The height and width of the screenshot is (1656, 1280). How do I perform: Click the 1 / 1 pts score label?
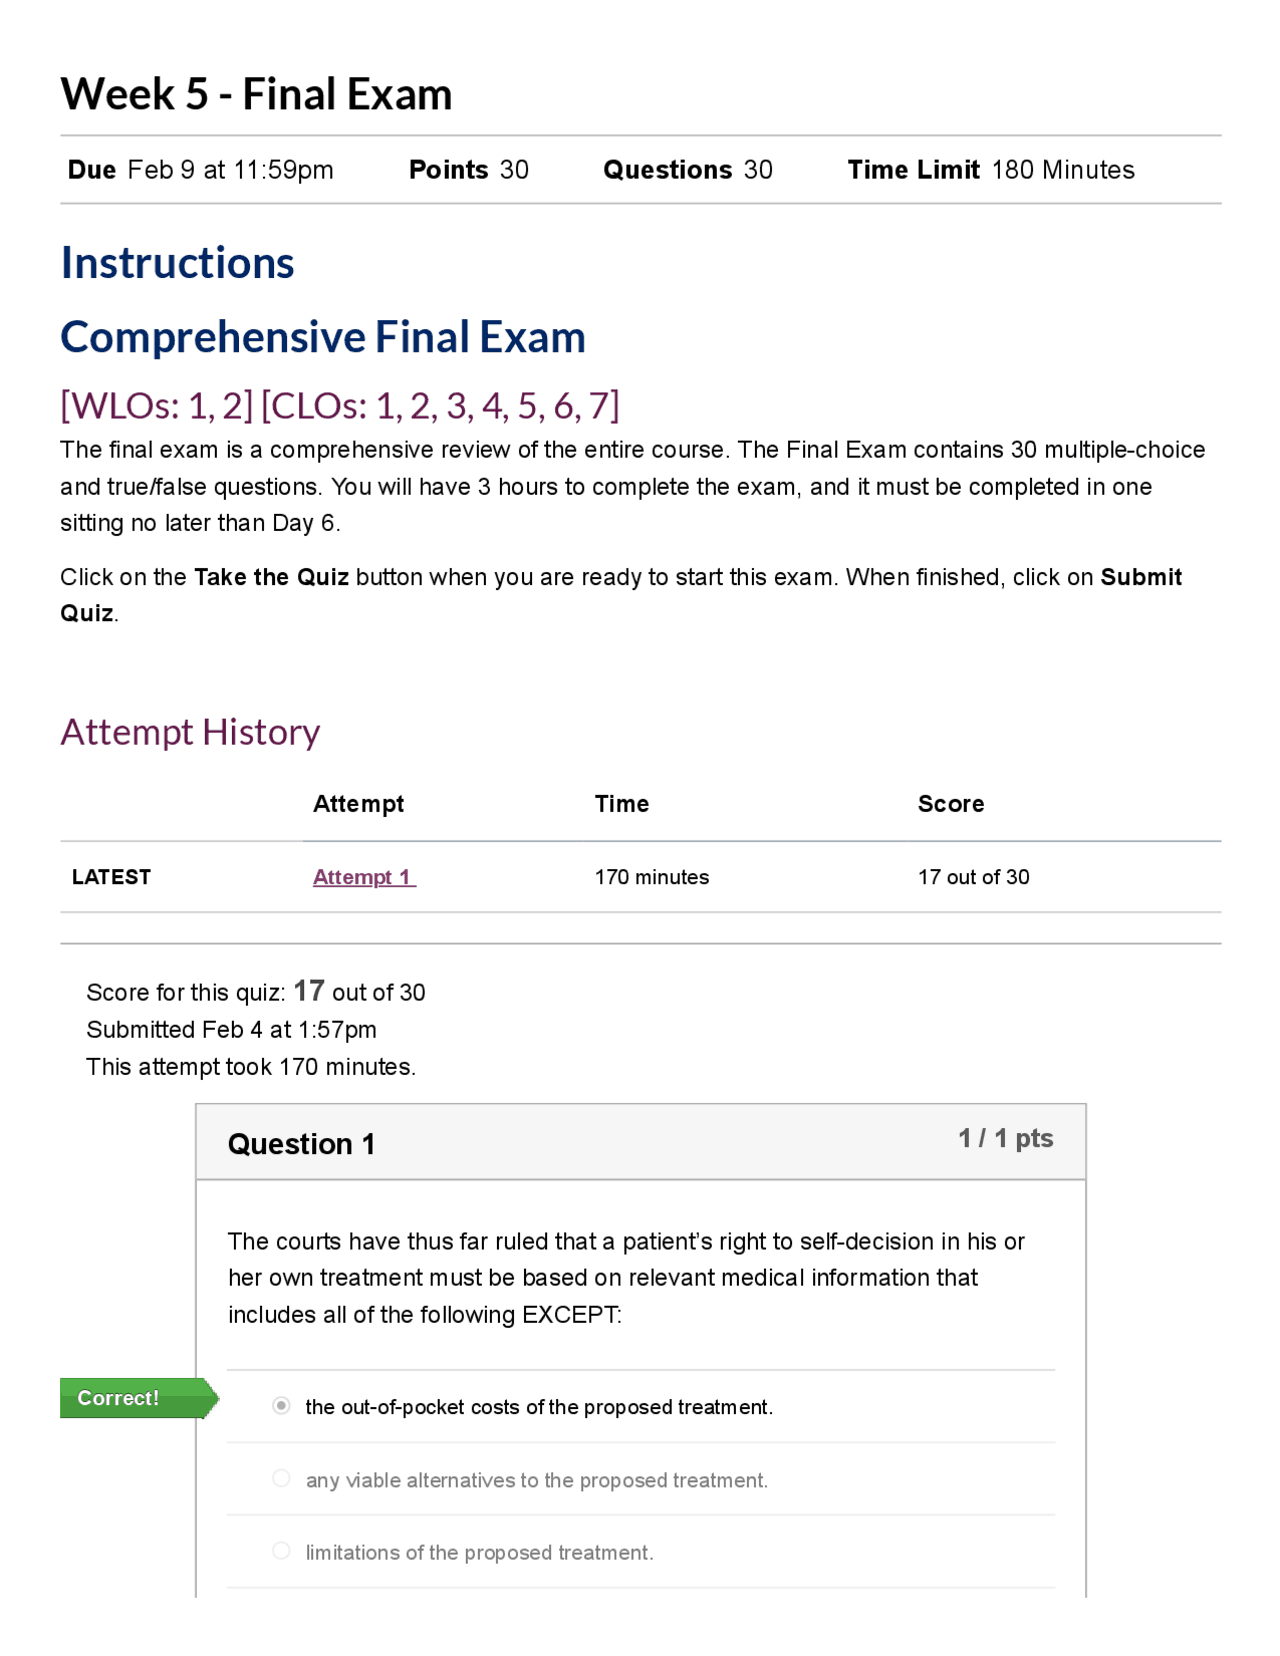tap(1005, 1137)
